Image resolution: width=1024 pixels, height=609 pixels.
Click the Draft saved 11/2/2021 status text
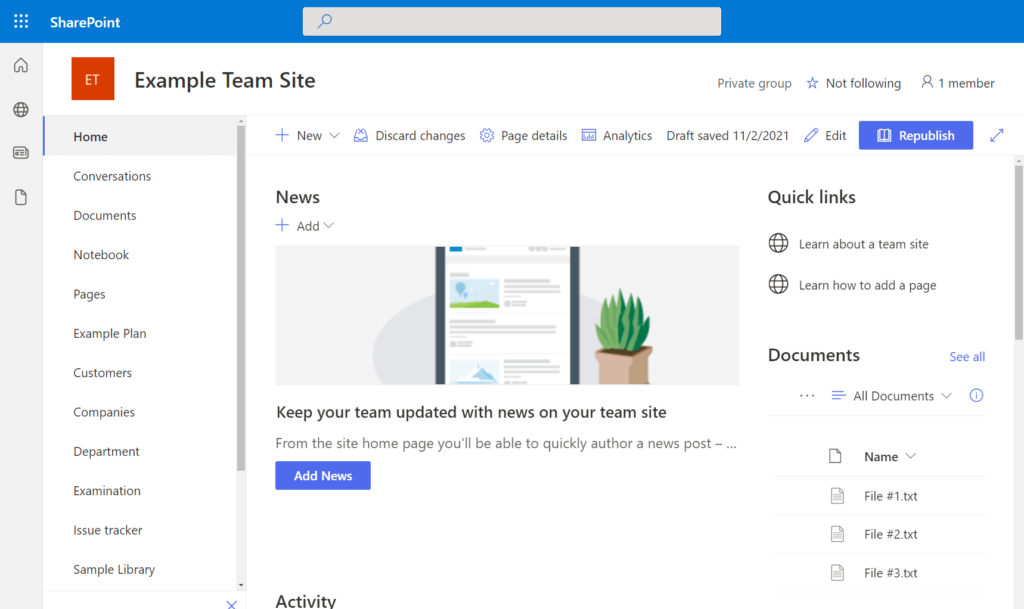pyautogui.click(x=728, y=135)
